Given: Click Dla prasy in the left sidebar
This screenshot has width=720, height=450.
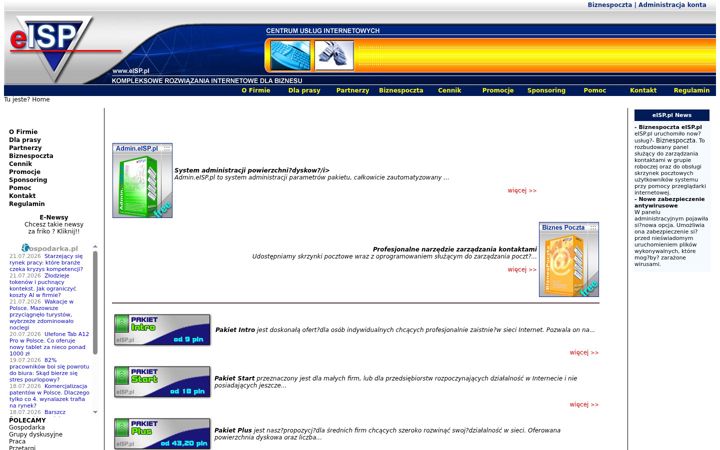Looking at the screenshot, I should point(25,140).
